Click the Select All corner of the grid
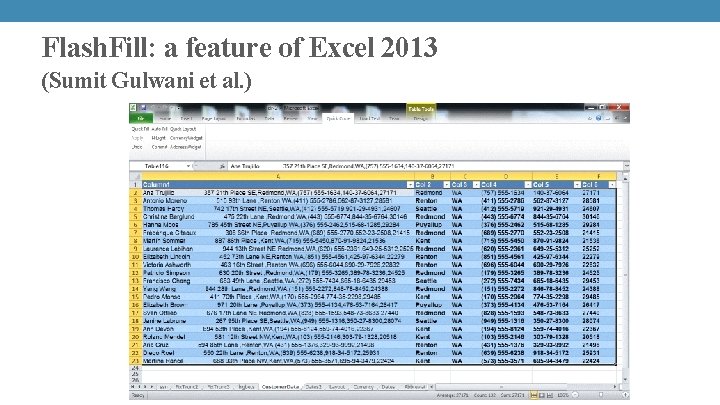720x405 pixels. pos(135,176)
